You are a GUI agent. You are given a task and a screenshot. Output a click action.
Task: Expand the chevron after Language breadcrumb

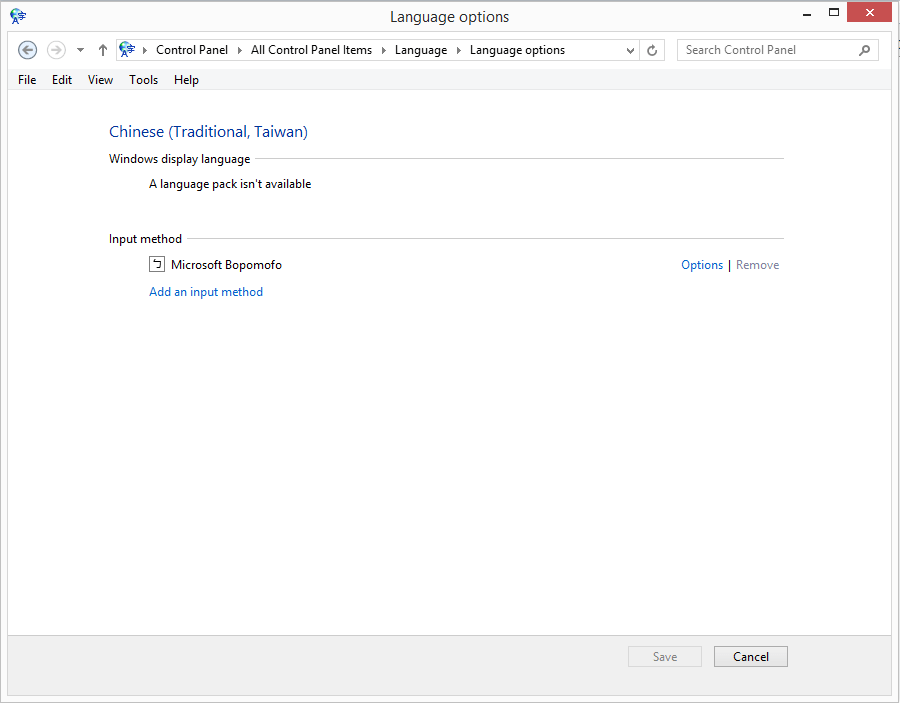(x=459, y=51)
